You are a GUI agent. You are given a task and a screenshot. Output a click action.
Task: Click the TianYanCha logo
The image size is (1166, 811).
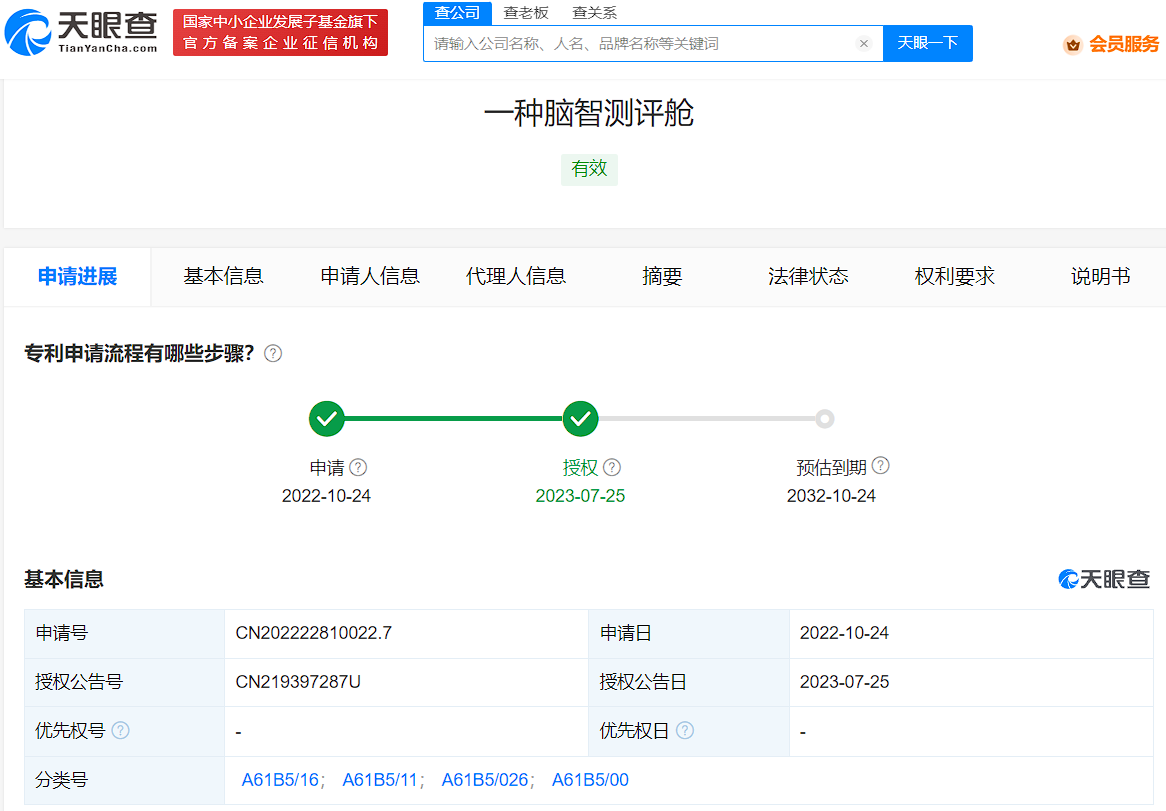click(81, 33)
